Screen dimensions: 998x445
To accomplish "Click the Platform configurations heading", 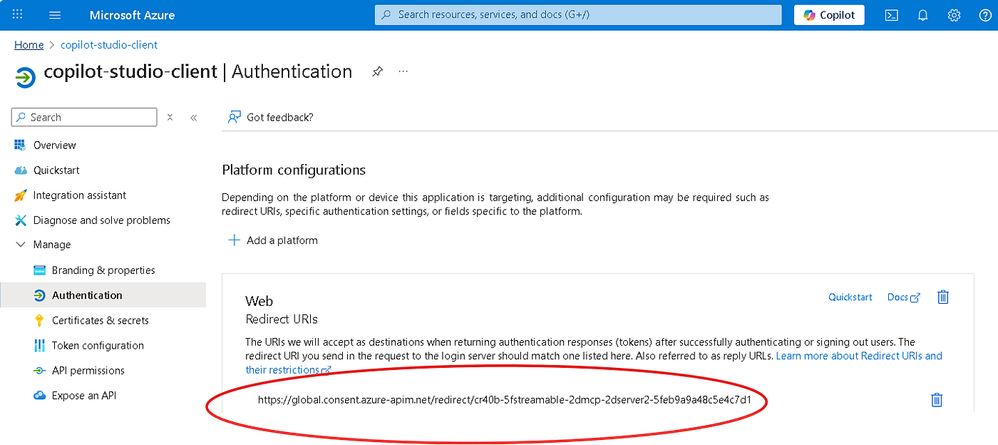I will tap(294, 170).
